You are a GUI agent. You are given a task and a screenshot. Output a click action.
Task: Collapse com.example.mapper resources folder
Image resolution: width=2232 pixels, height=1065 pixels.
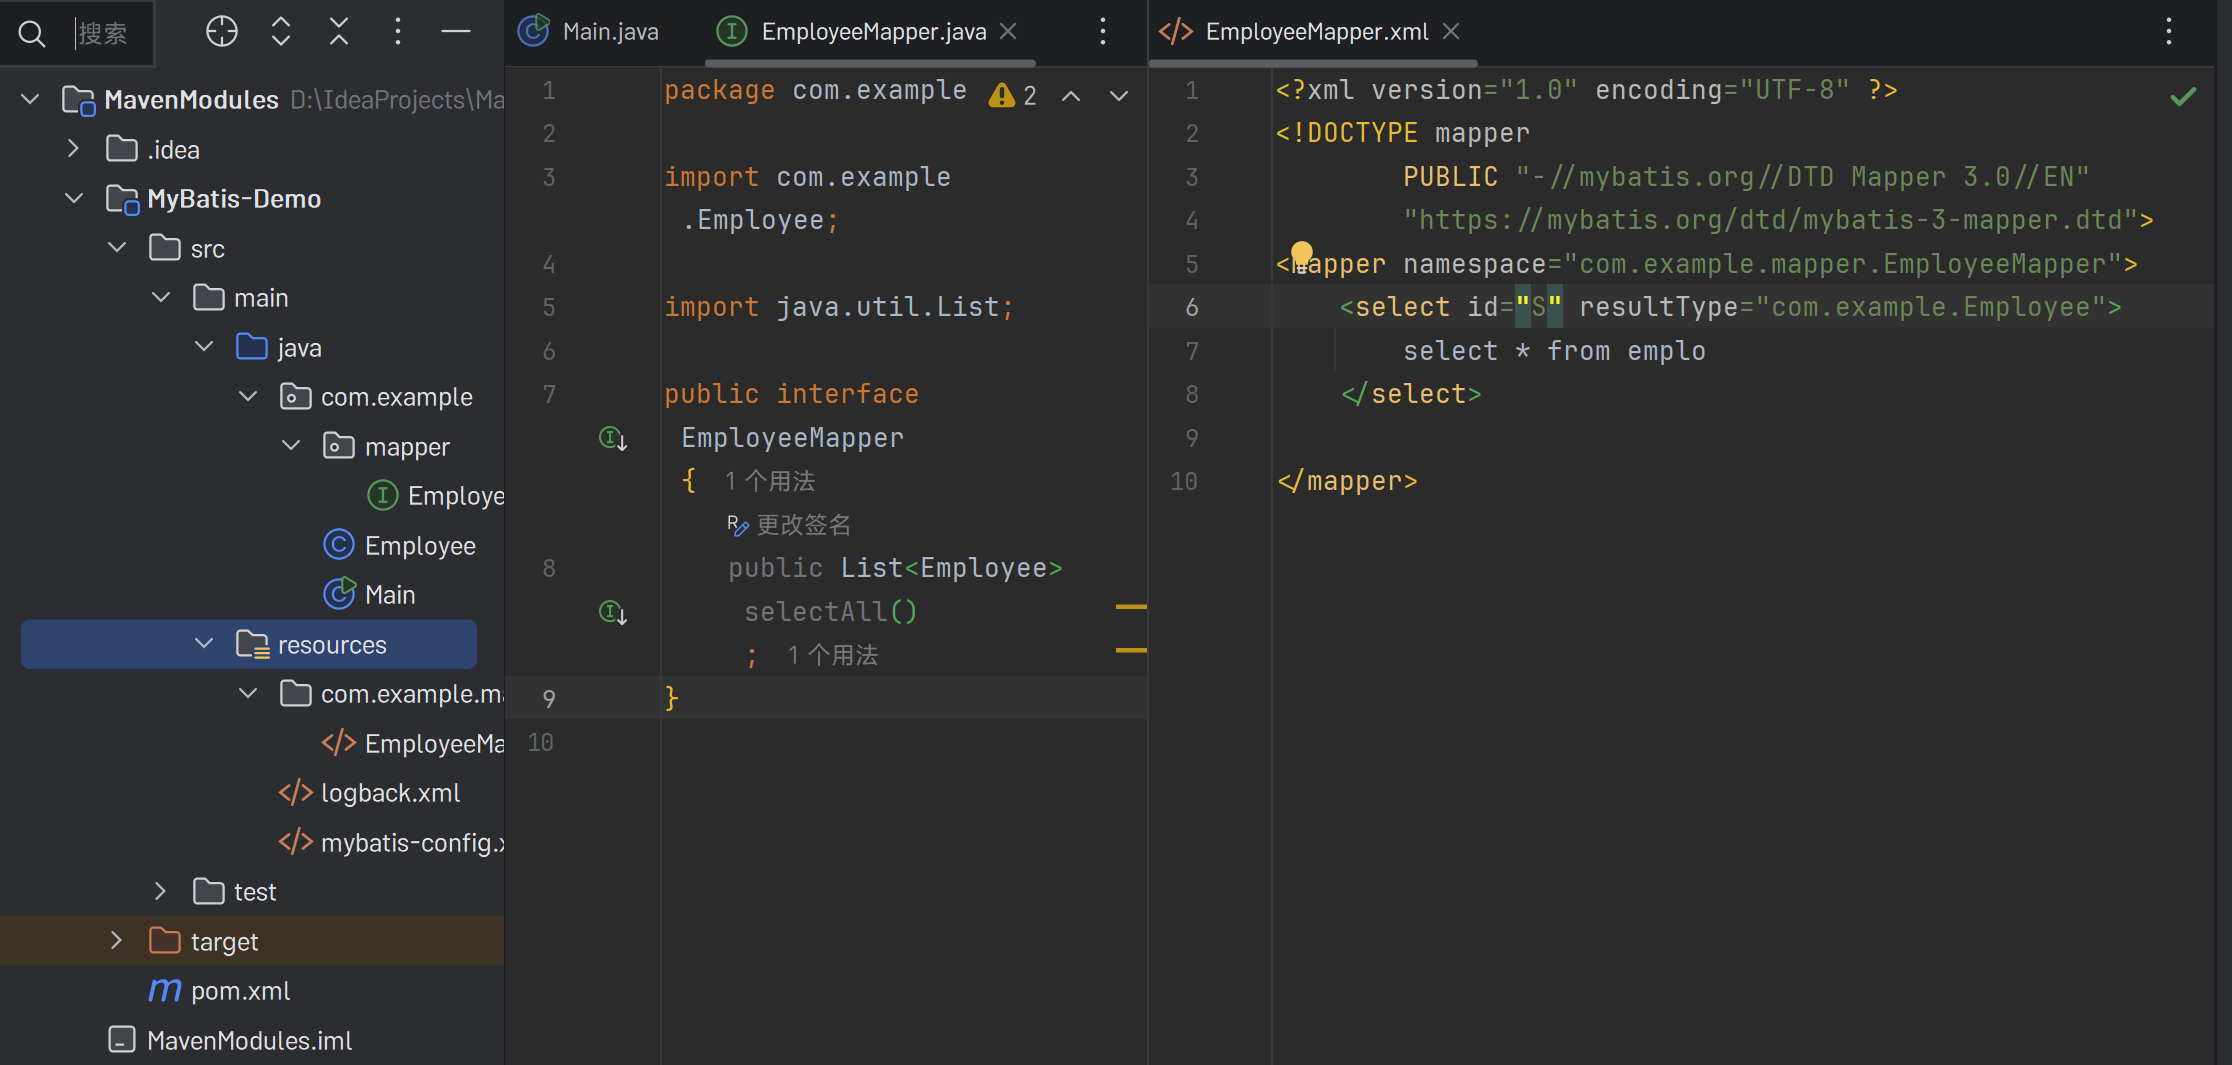coord(248,693)
